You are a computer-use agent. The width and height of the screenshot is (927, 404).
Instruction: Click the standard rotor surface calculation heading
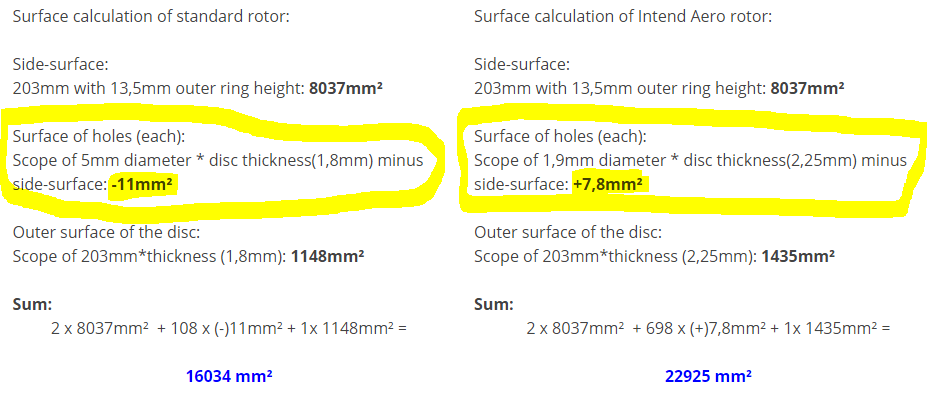point(151,17)
